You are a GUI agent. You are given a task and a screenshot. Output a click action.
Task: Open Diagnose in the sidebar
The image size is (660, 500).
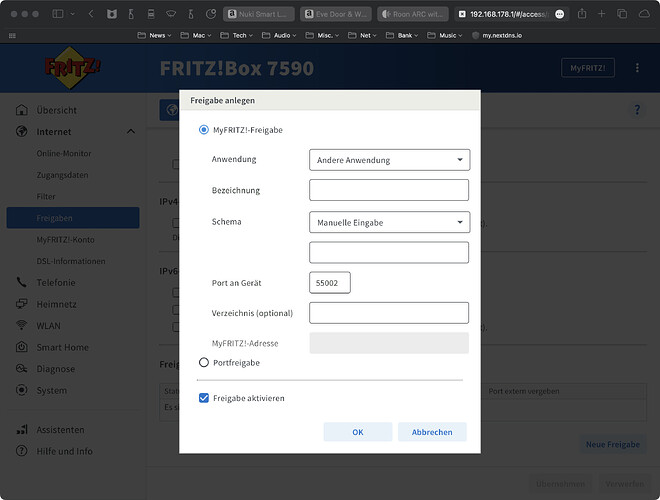[56, 369]
